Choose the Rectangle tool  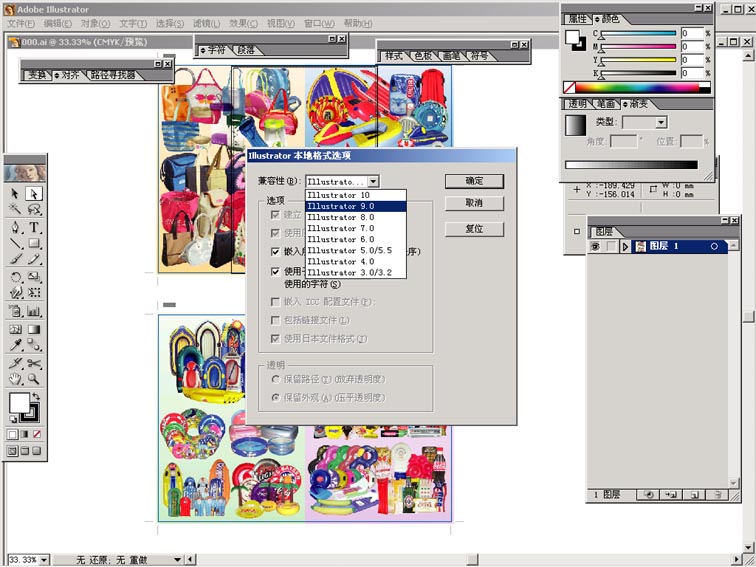[x=33, y=243]
